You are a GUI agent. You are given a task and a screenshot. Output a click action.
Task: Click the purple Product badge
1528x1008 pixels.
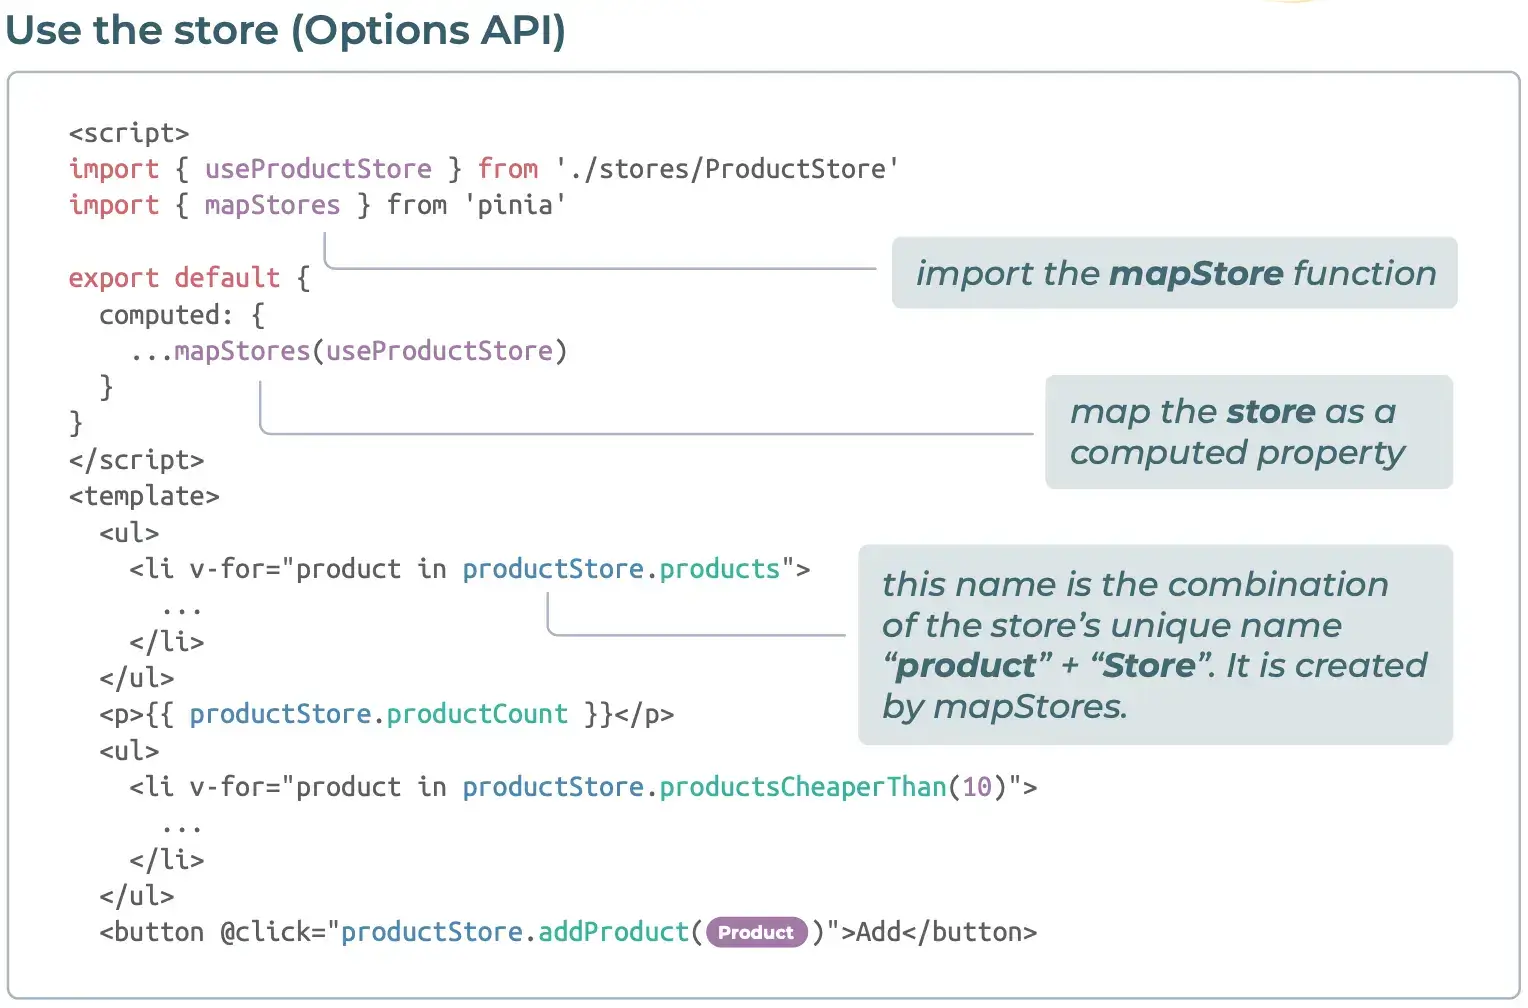(756, 932)
